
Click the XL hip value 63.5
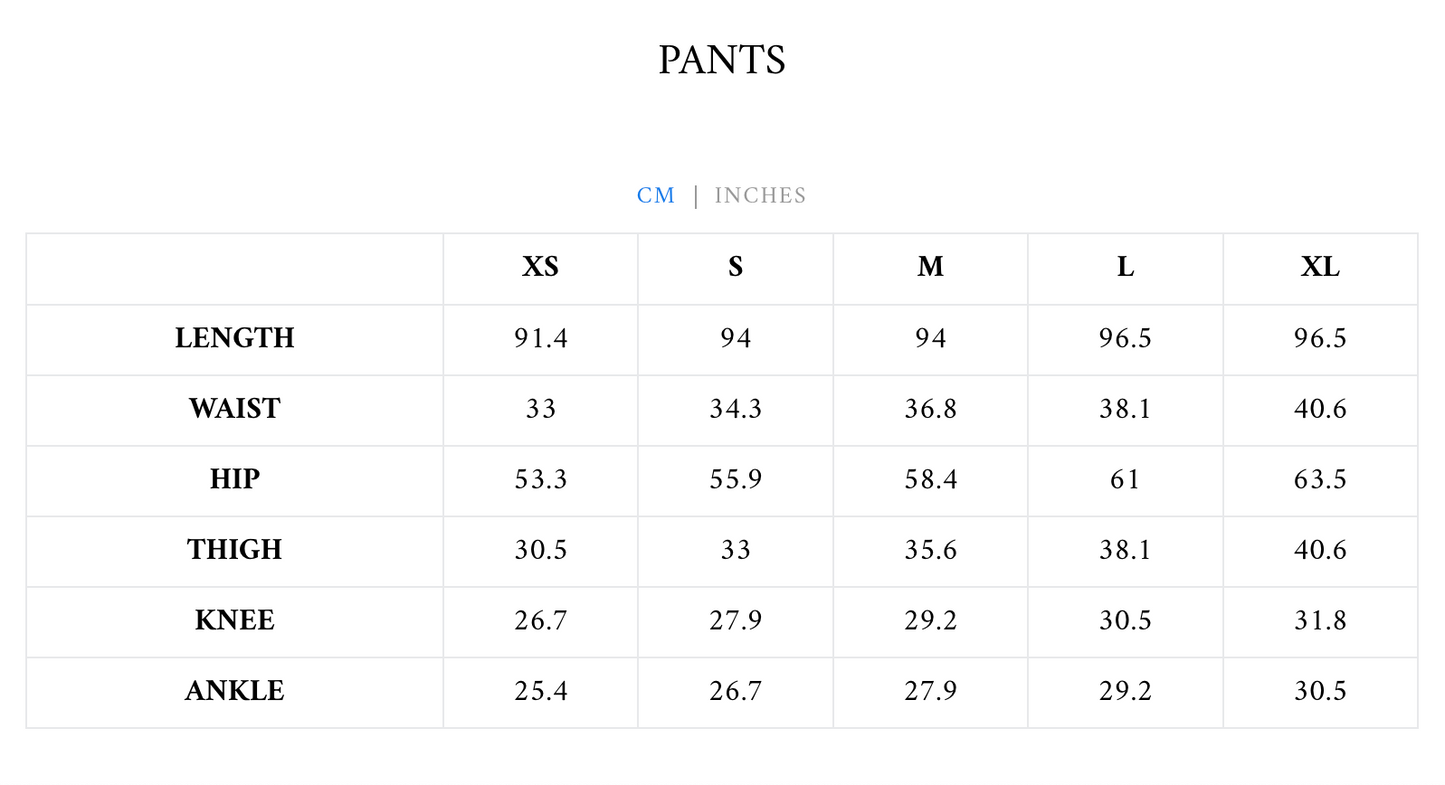pyautogui.click(x=1320, y=480)
